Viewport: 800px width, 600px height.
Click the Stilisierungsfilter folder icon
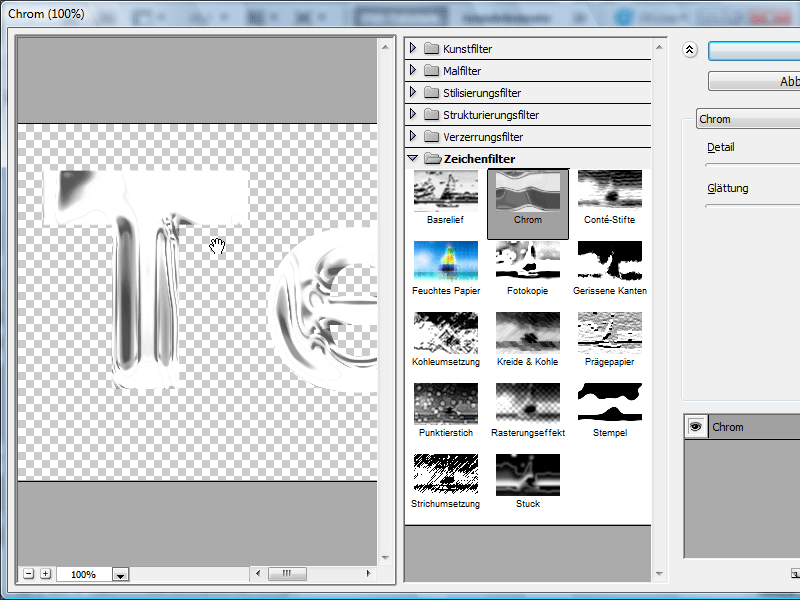[x=432, y=92]
